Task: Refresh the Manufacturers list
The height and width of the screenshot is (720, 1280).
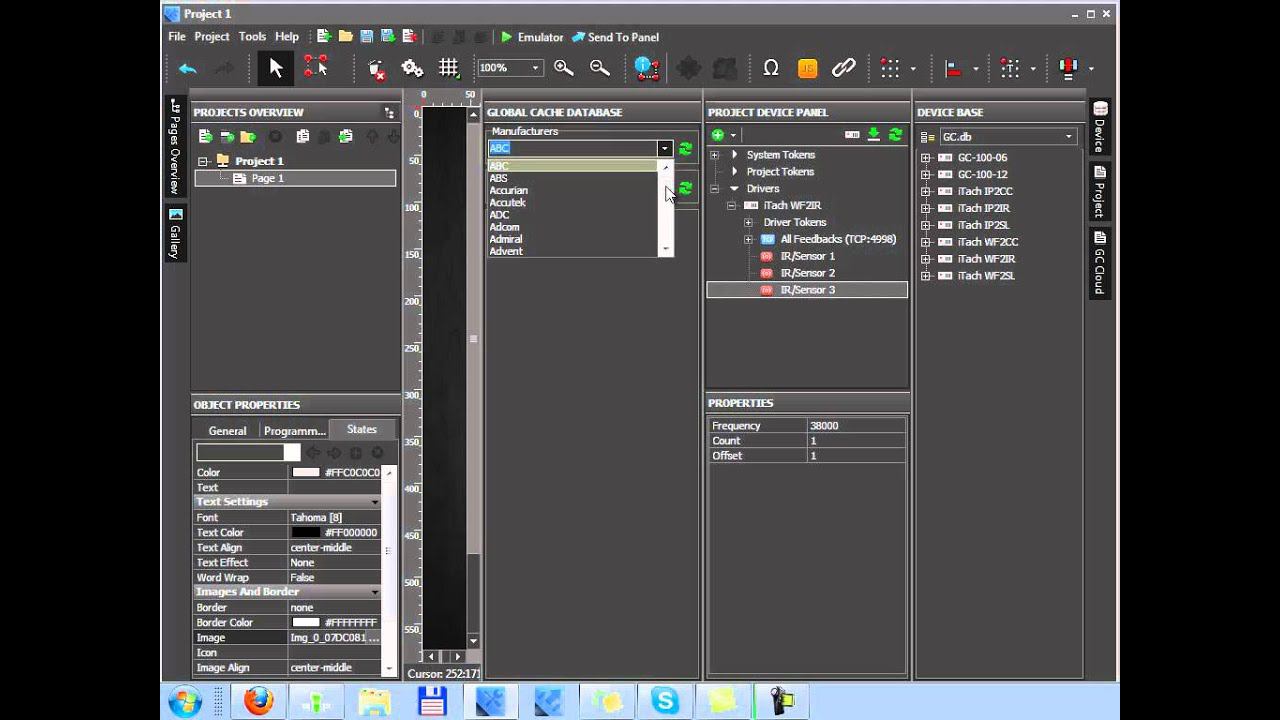Action: (685, 148)
